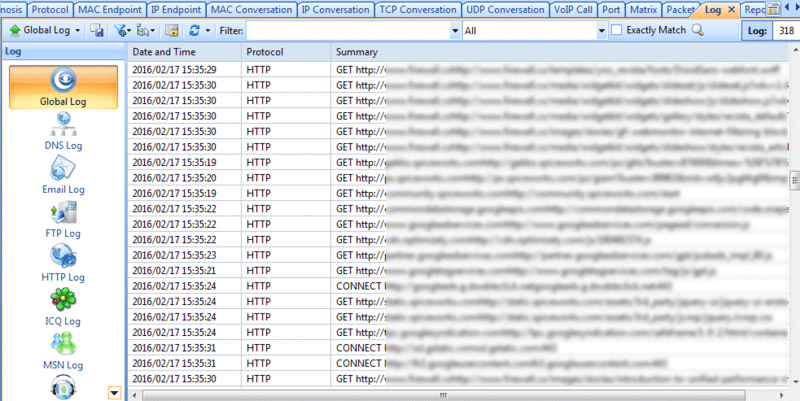800x401 pixels.
Task: Switch to the VoIP Call tab
Action: click(x=573, y=10)
